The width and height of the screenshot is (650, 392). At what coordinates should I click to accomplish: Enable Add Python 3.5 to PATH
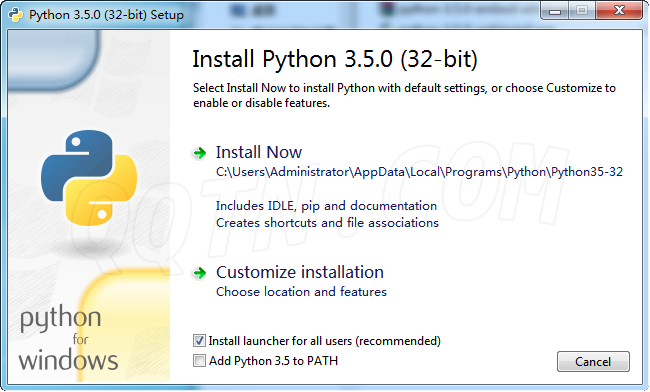pos(199,361)
